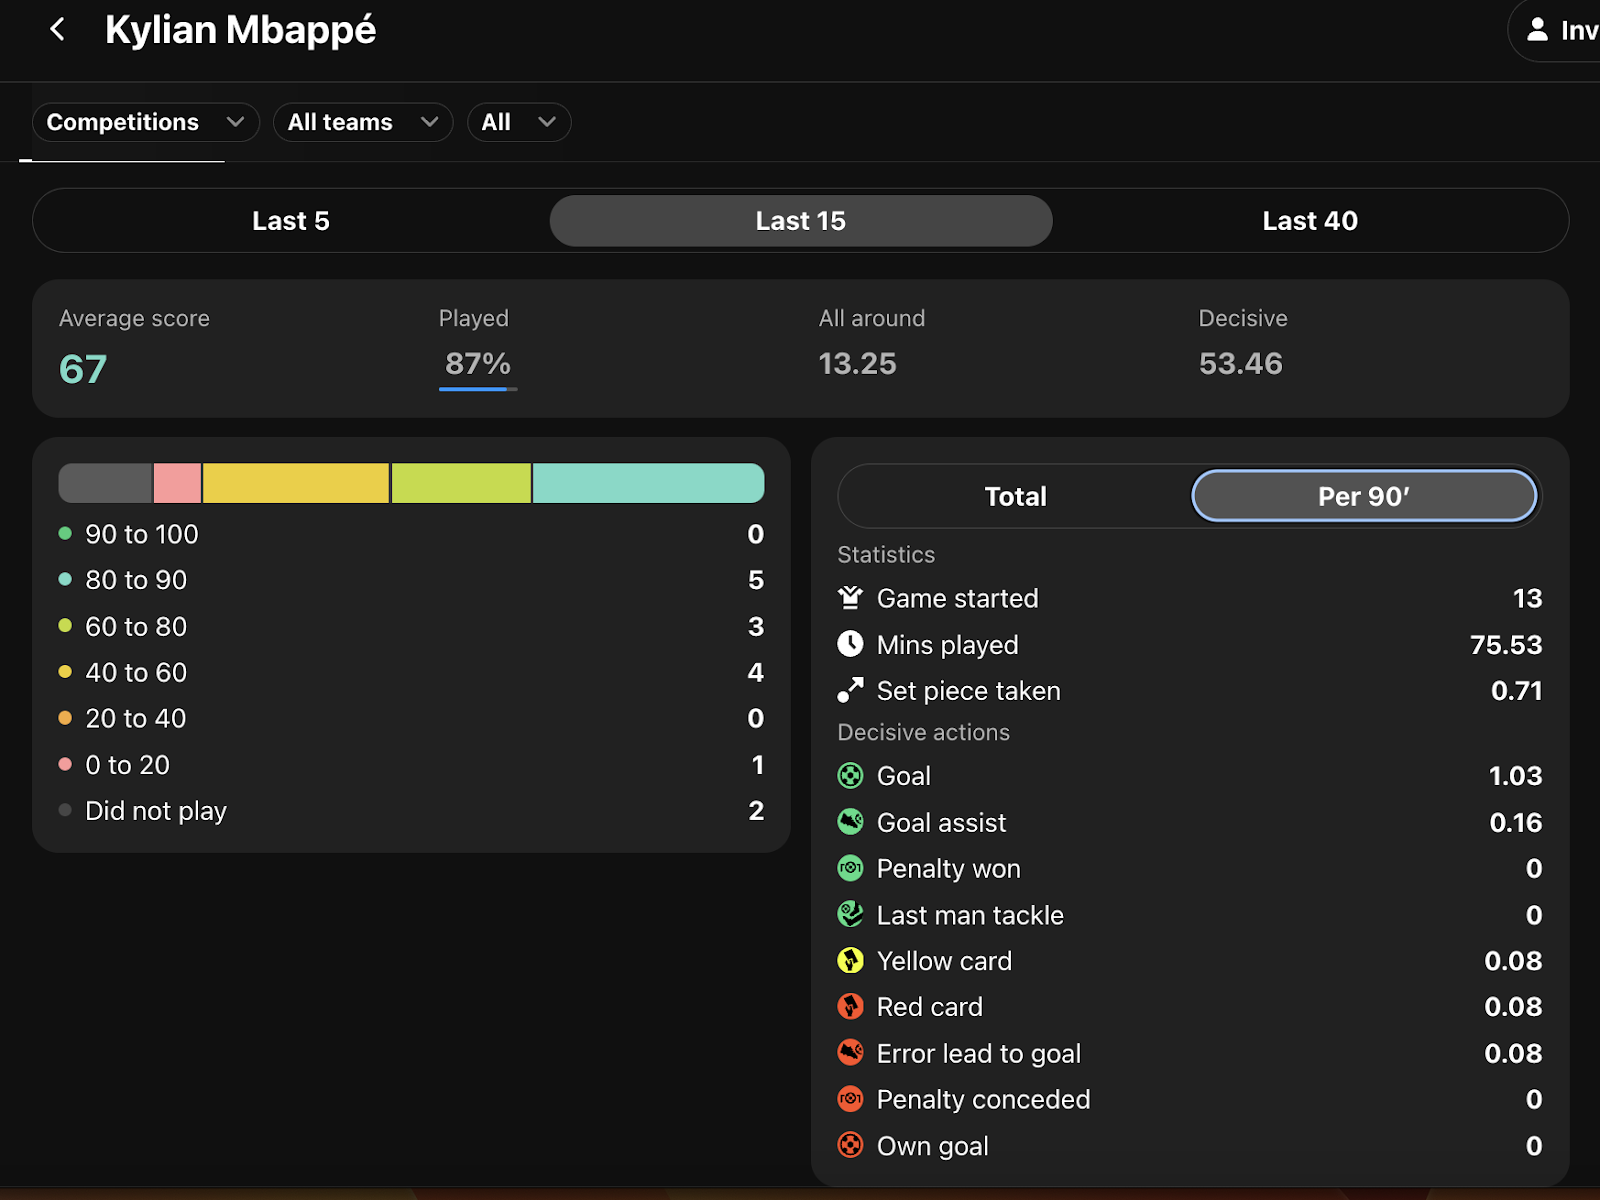This screenshot has width=1600, height=1200.
Task: Click the Penalty conceded icon
Action: coord(850,1099)
